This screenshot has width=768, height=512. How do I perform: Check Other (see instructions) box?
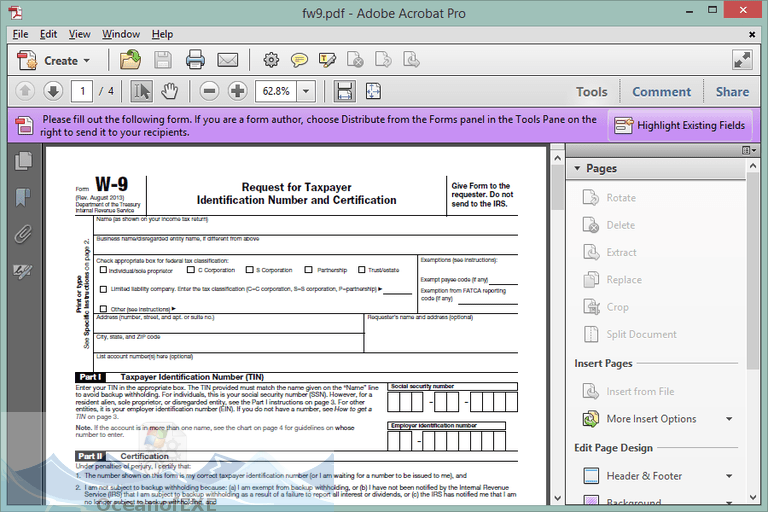point(103,309)
